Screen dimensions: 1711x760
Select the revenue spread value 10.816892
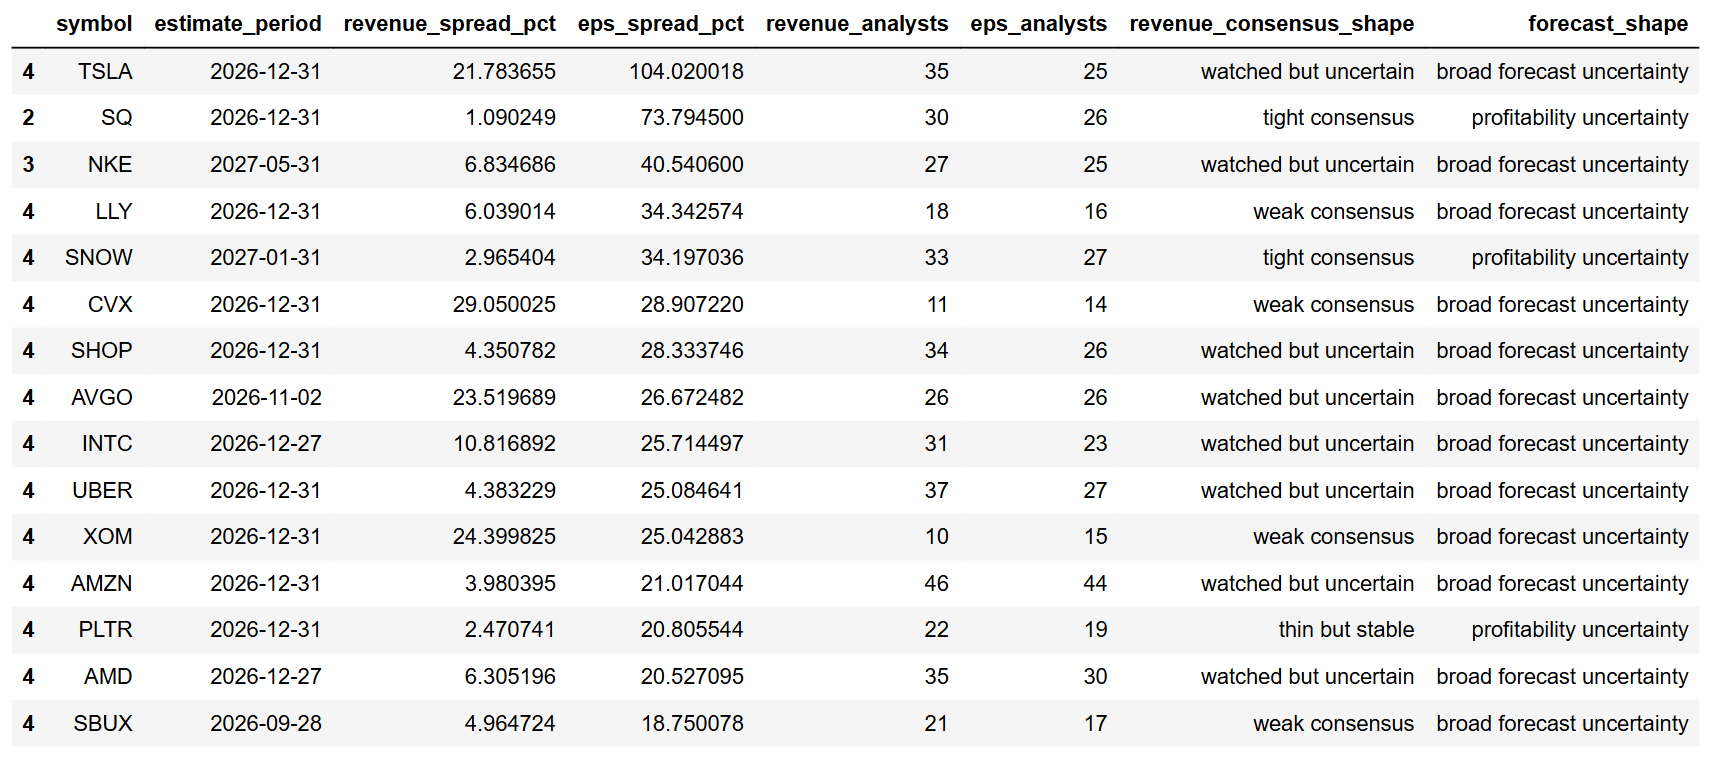pos(504,444)
